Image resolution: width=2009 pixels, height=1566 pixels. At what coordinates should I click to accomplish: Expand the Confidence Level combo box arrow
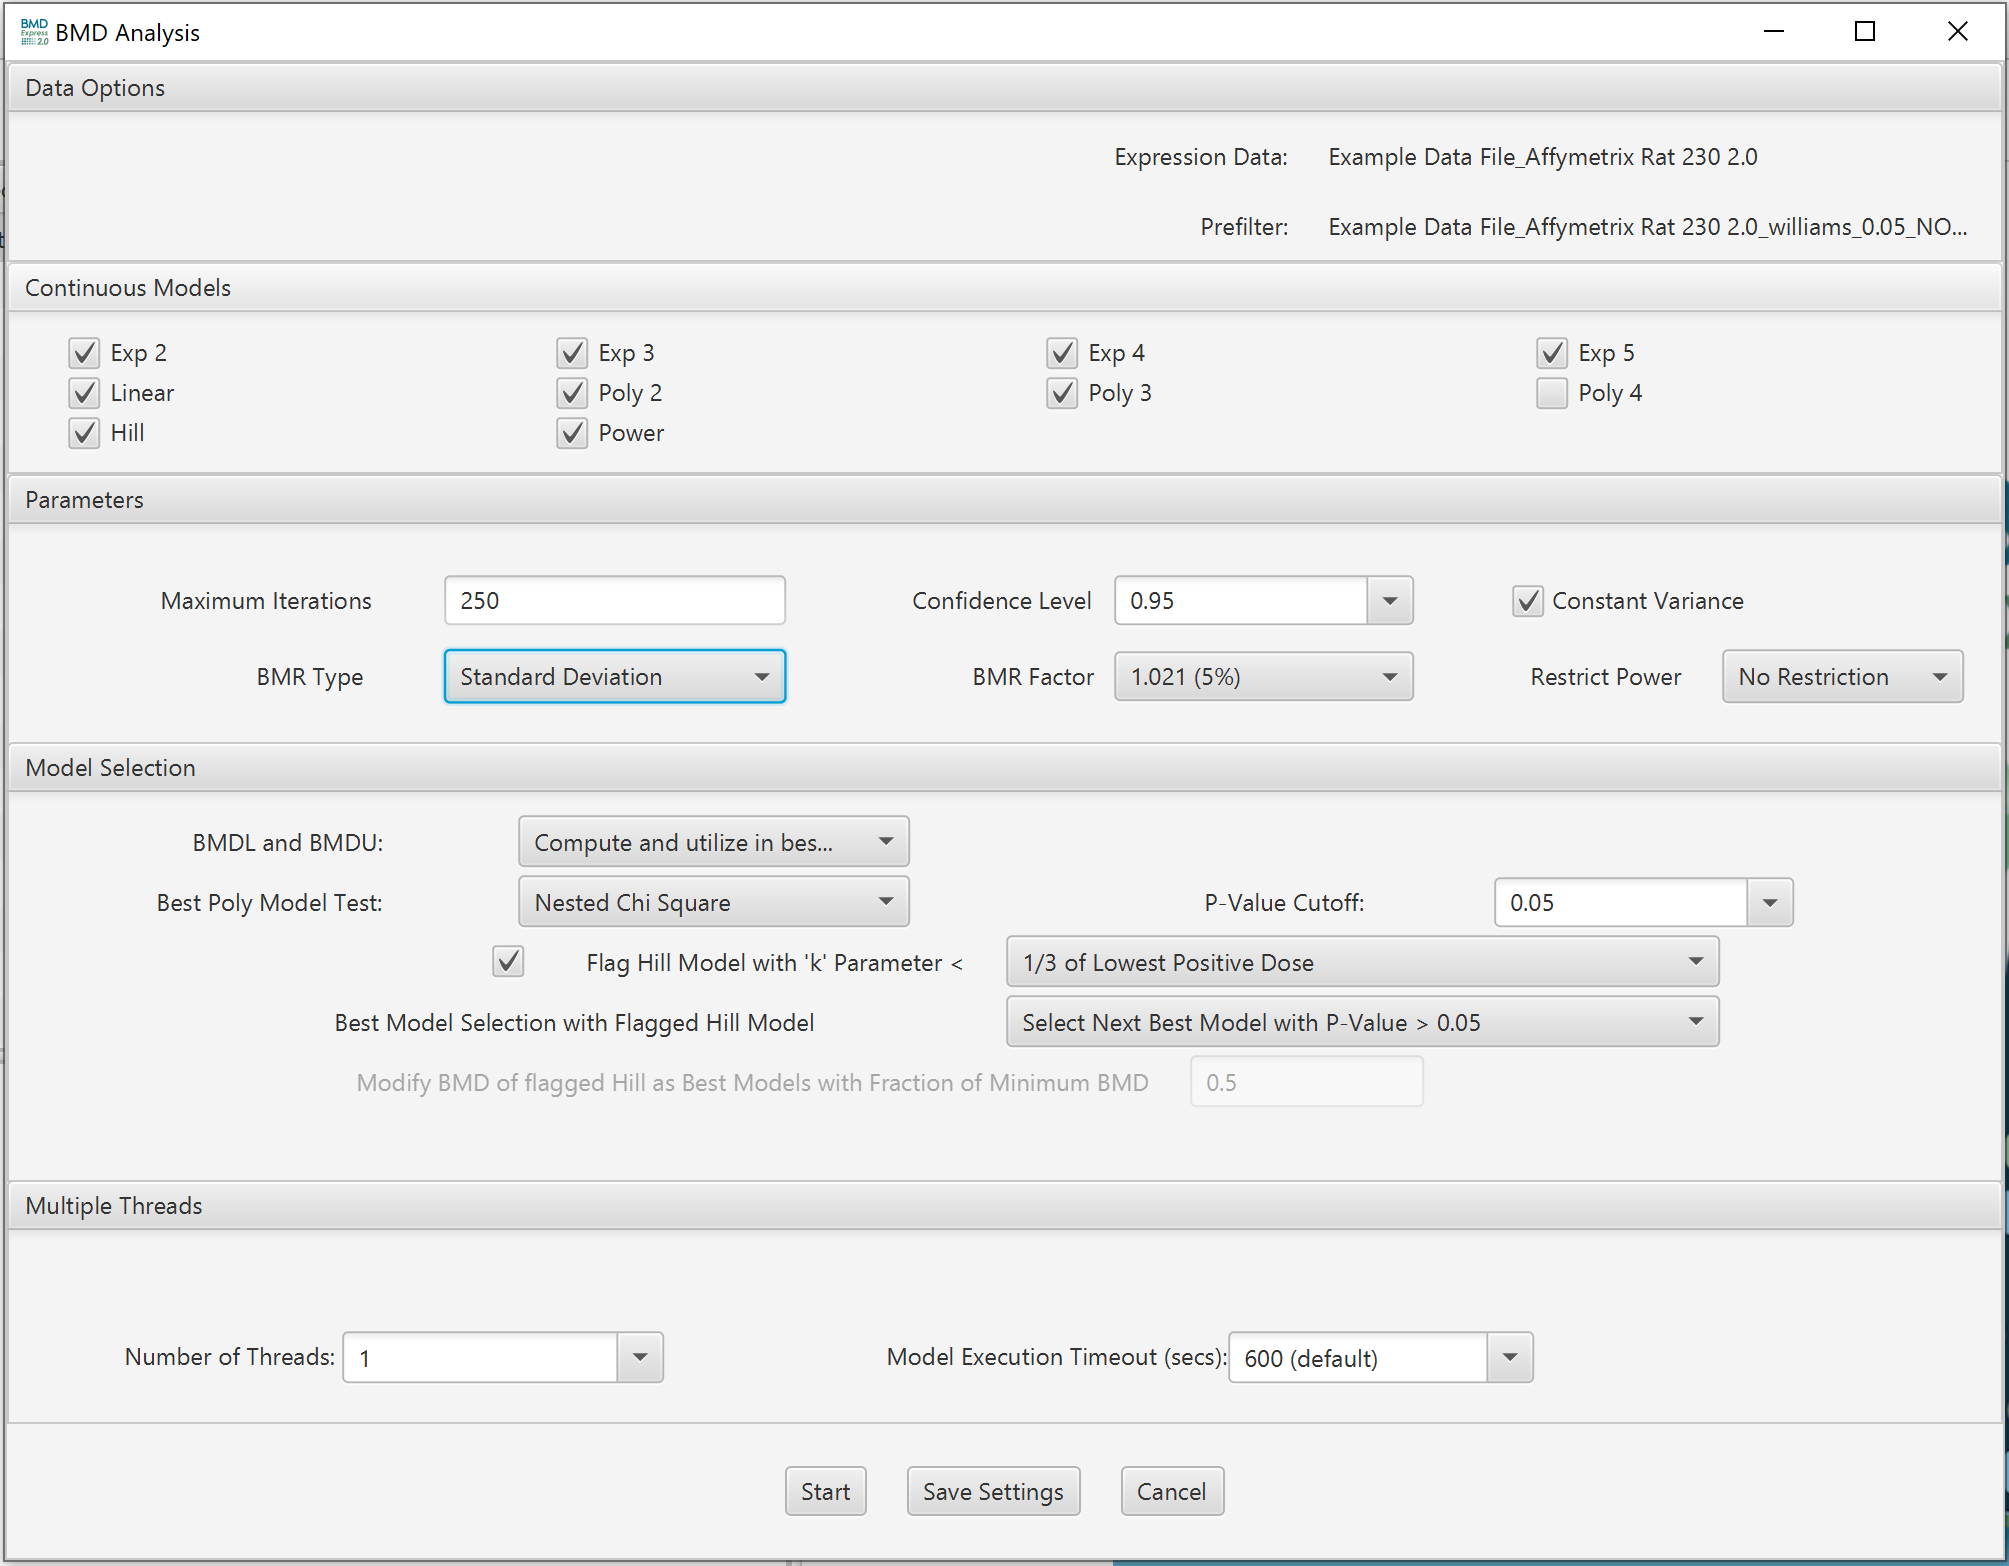click(1389, 601)
